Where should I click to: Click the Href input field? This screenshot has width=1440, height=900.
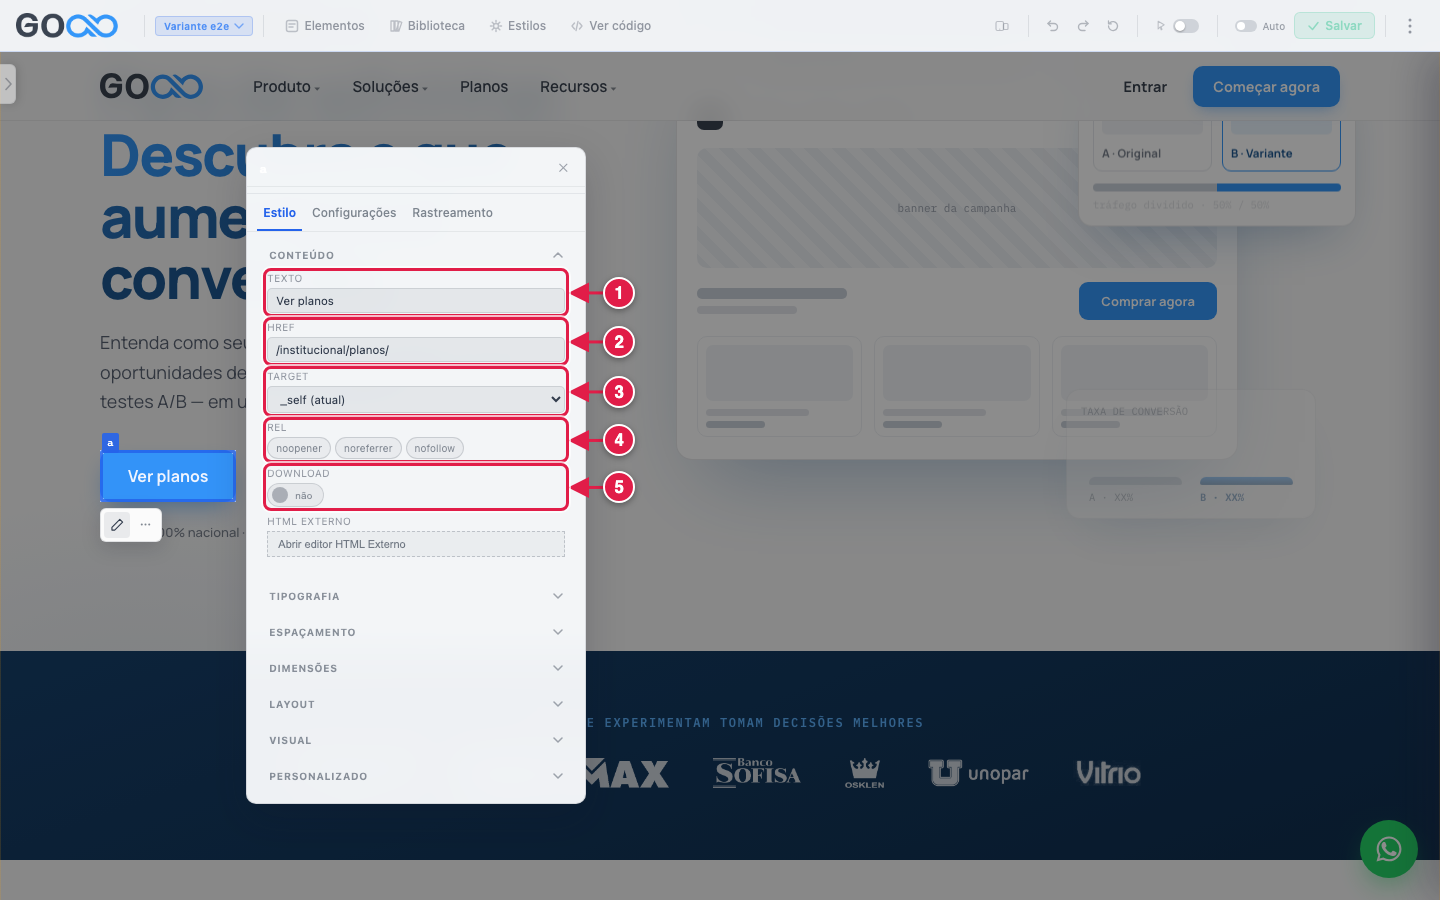coord(416,350)
